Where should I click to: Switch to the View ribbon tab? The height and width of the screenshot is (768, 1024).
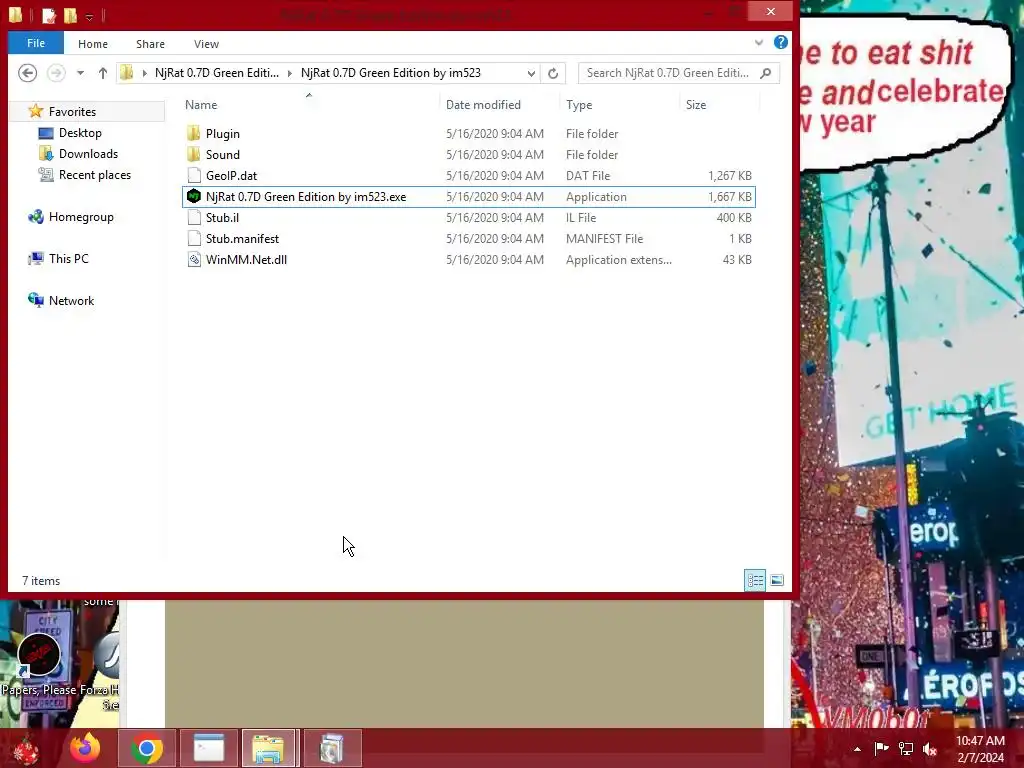pyautogui.click(x=206, y=44)
